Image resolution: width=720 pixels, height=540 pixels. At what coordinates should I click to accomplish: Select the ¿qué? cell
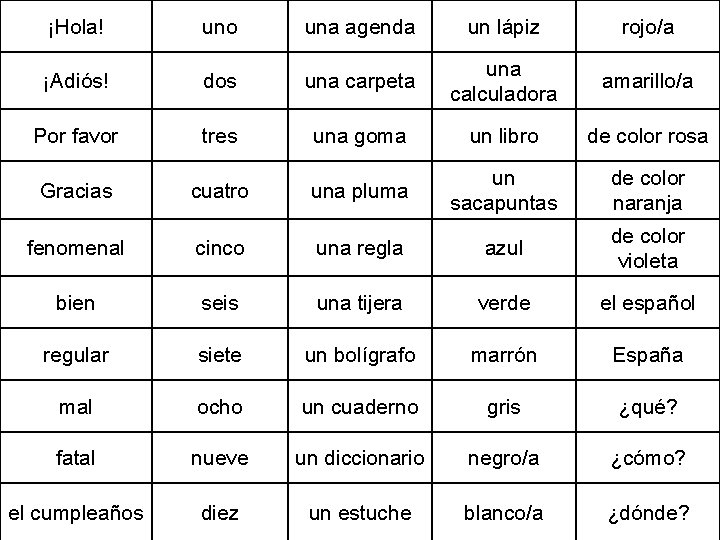pos(648,406)
